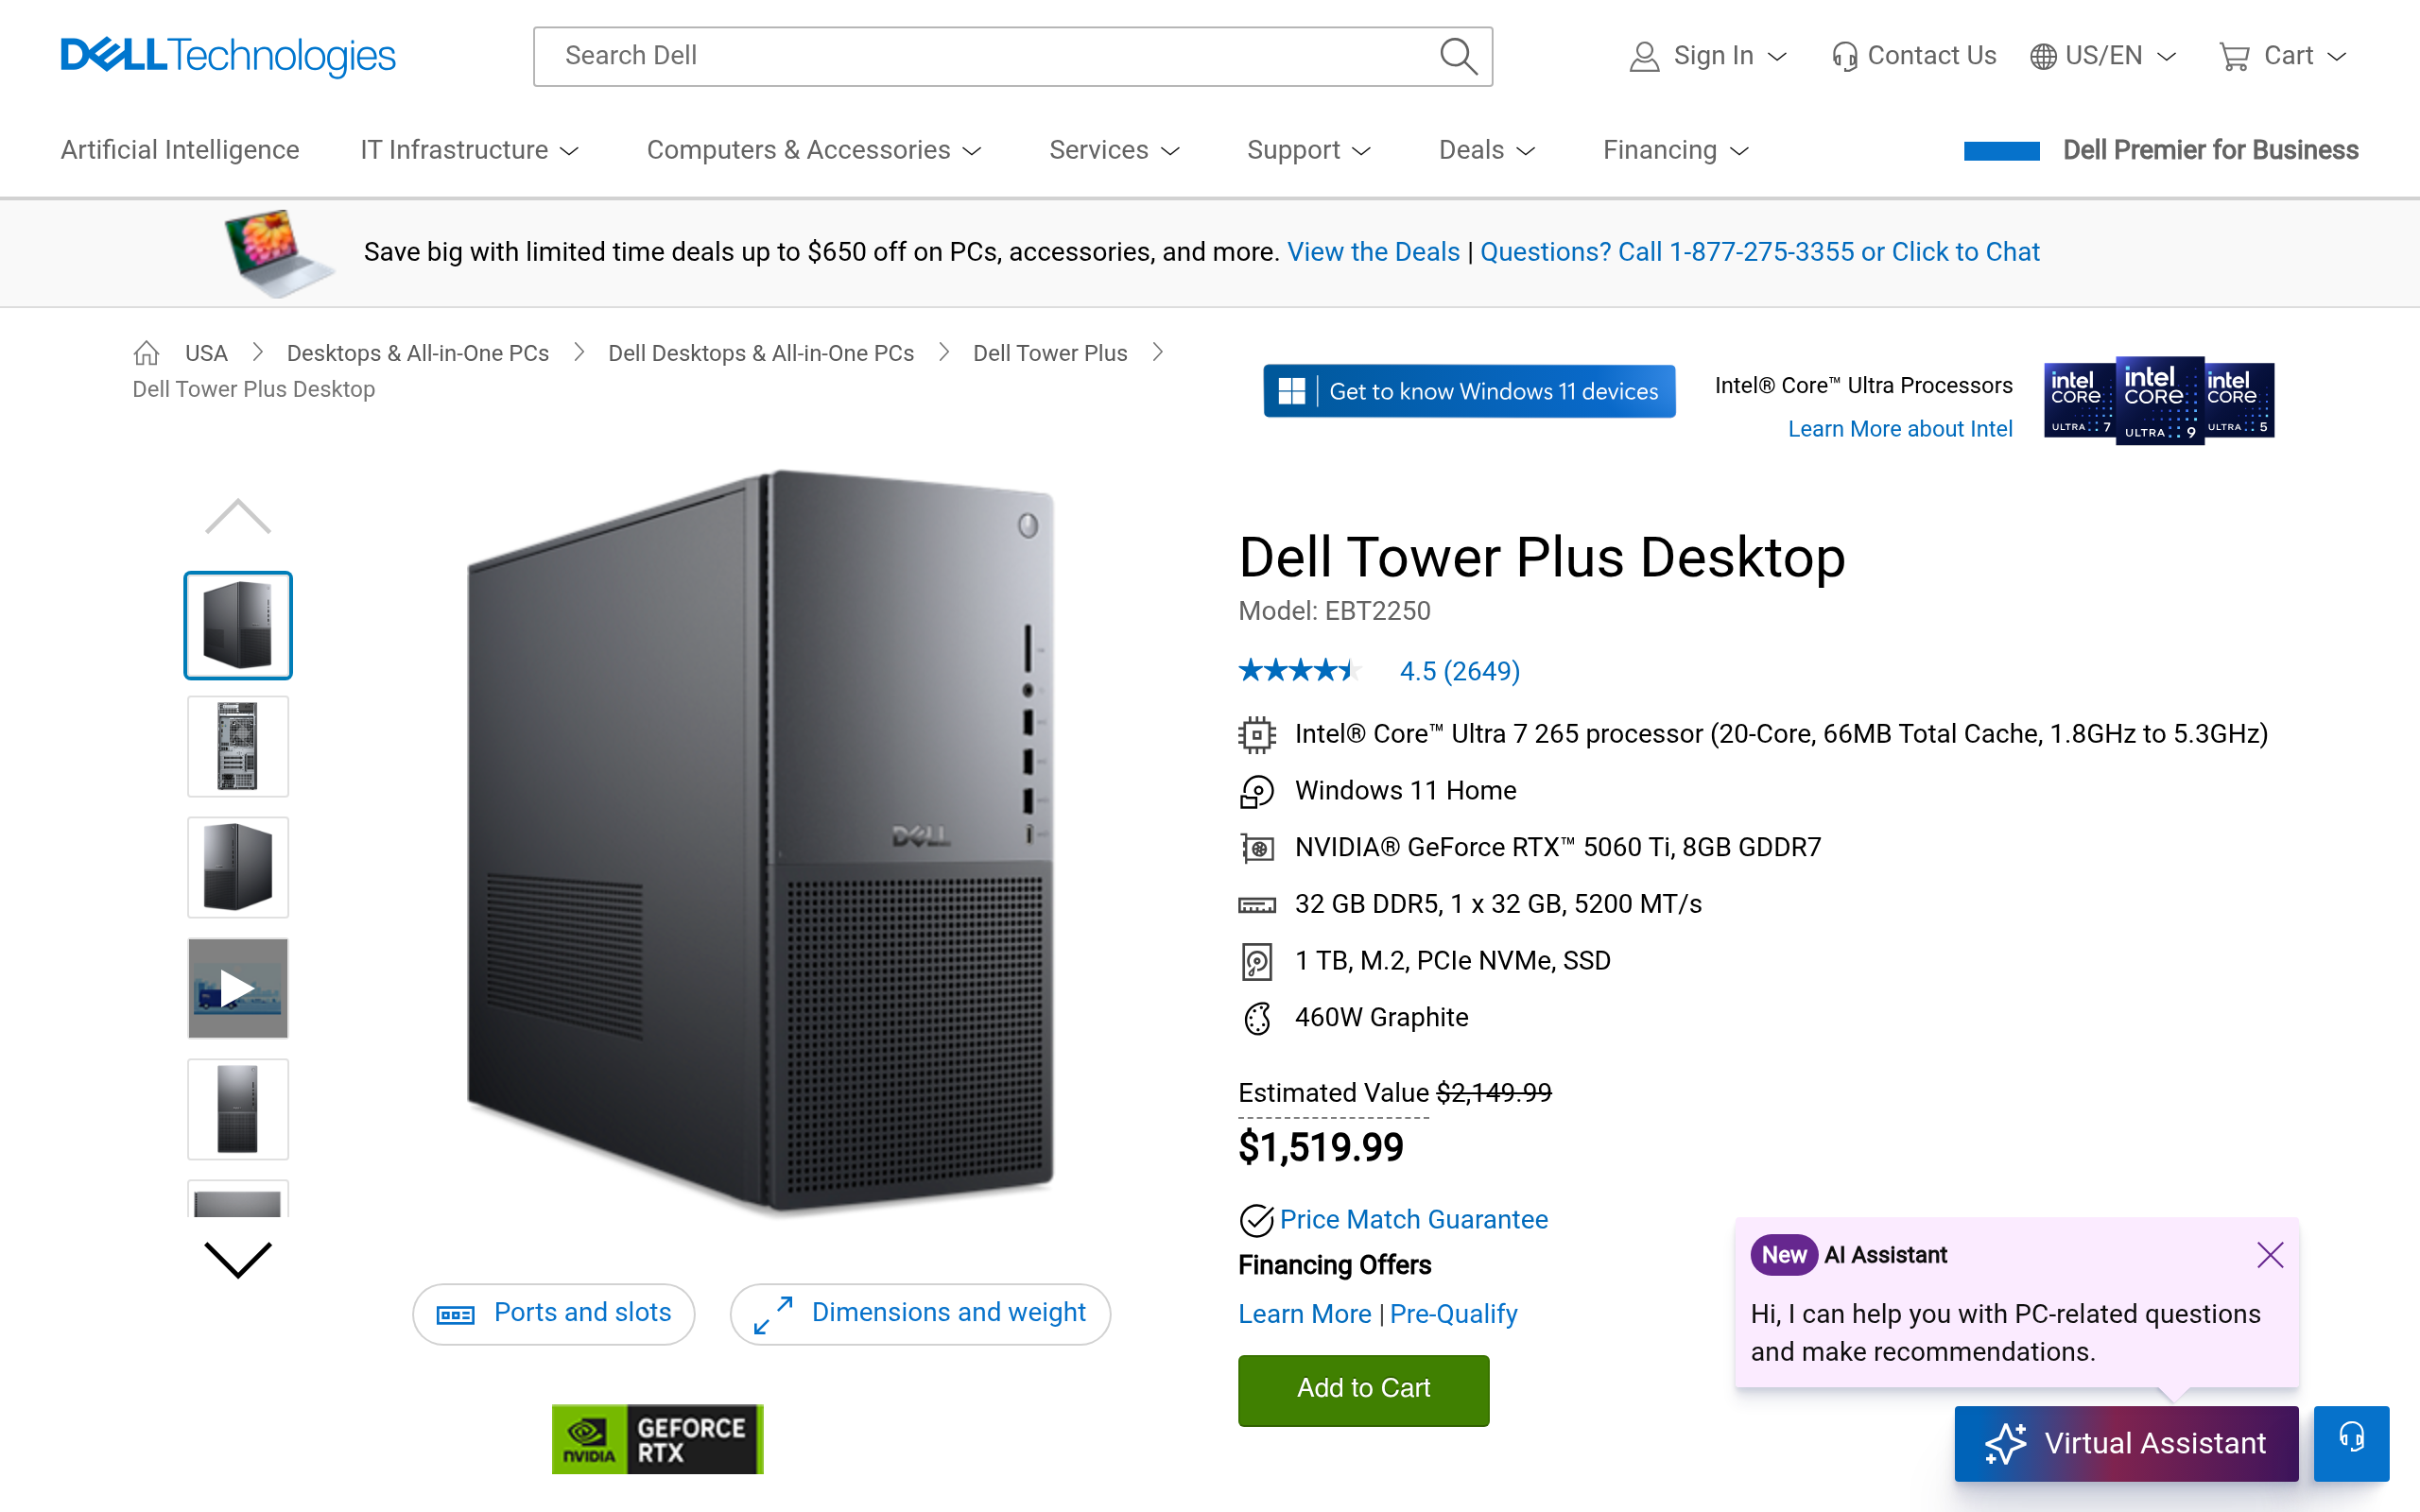Click the Dell Technologies logo

[228, 56]
